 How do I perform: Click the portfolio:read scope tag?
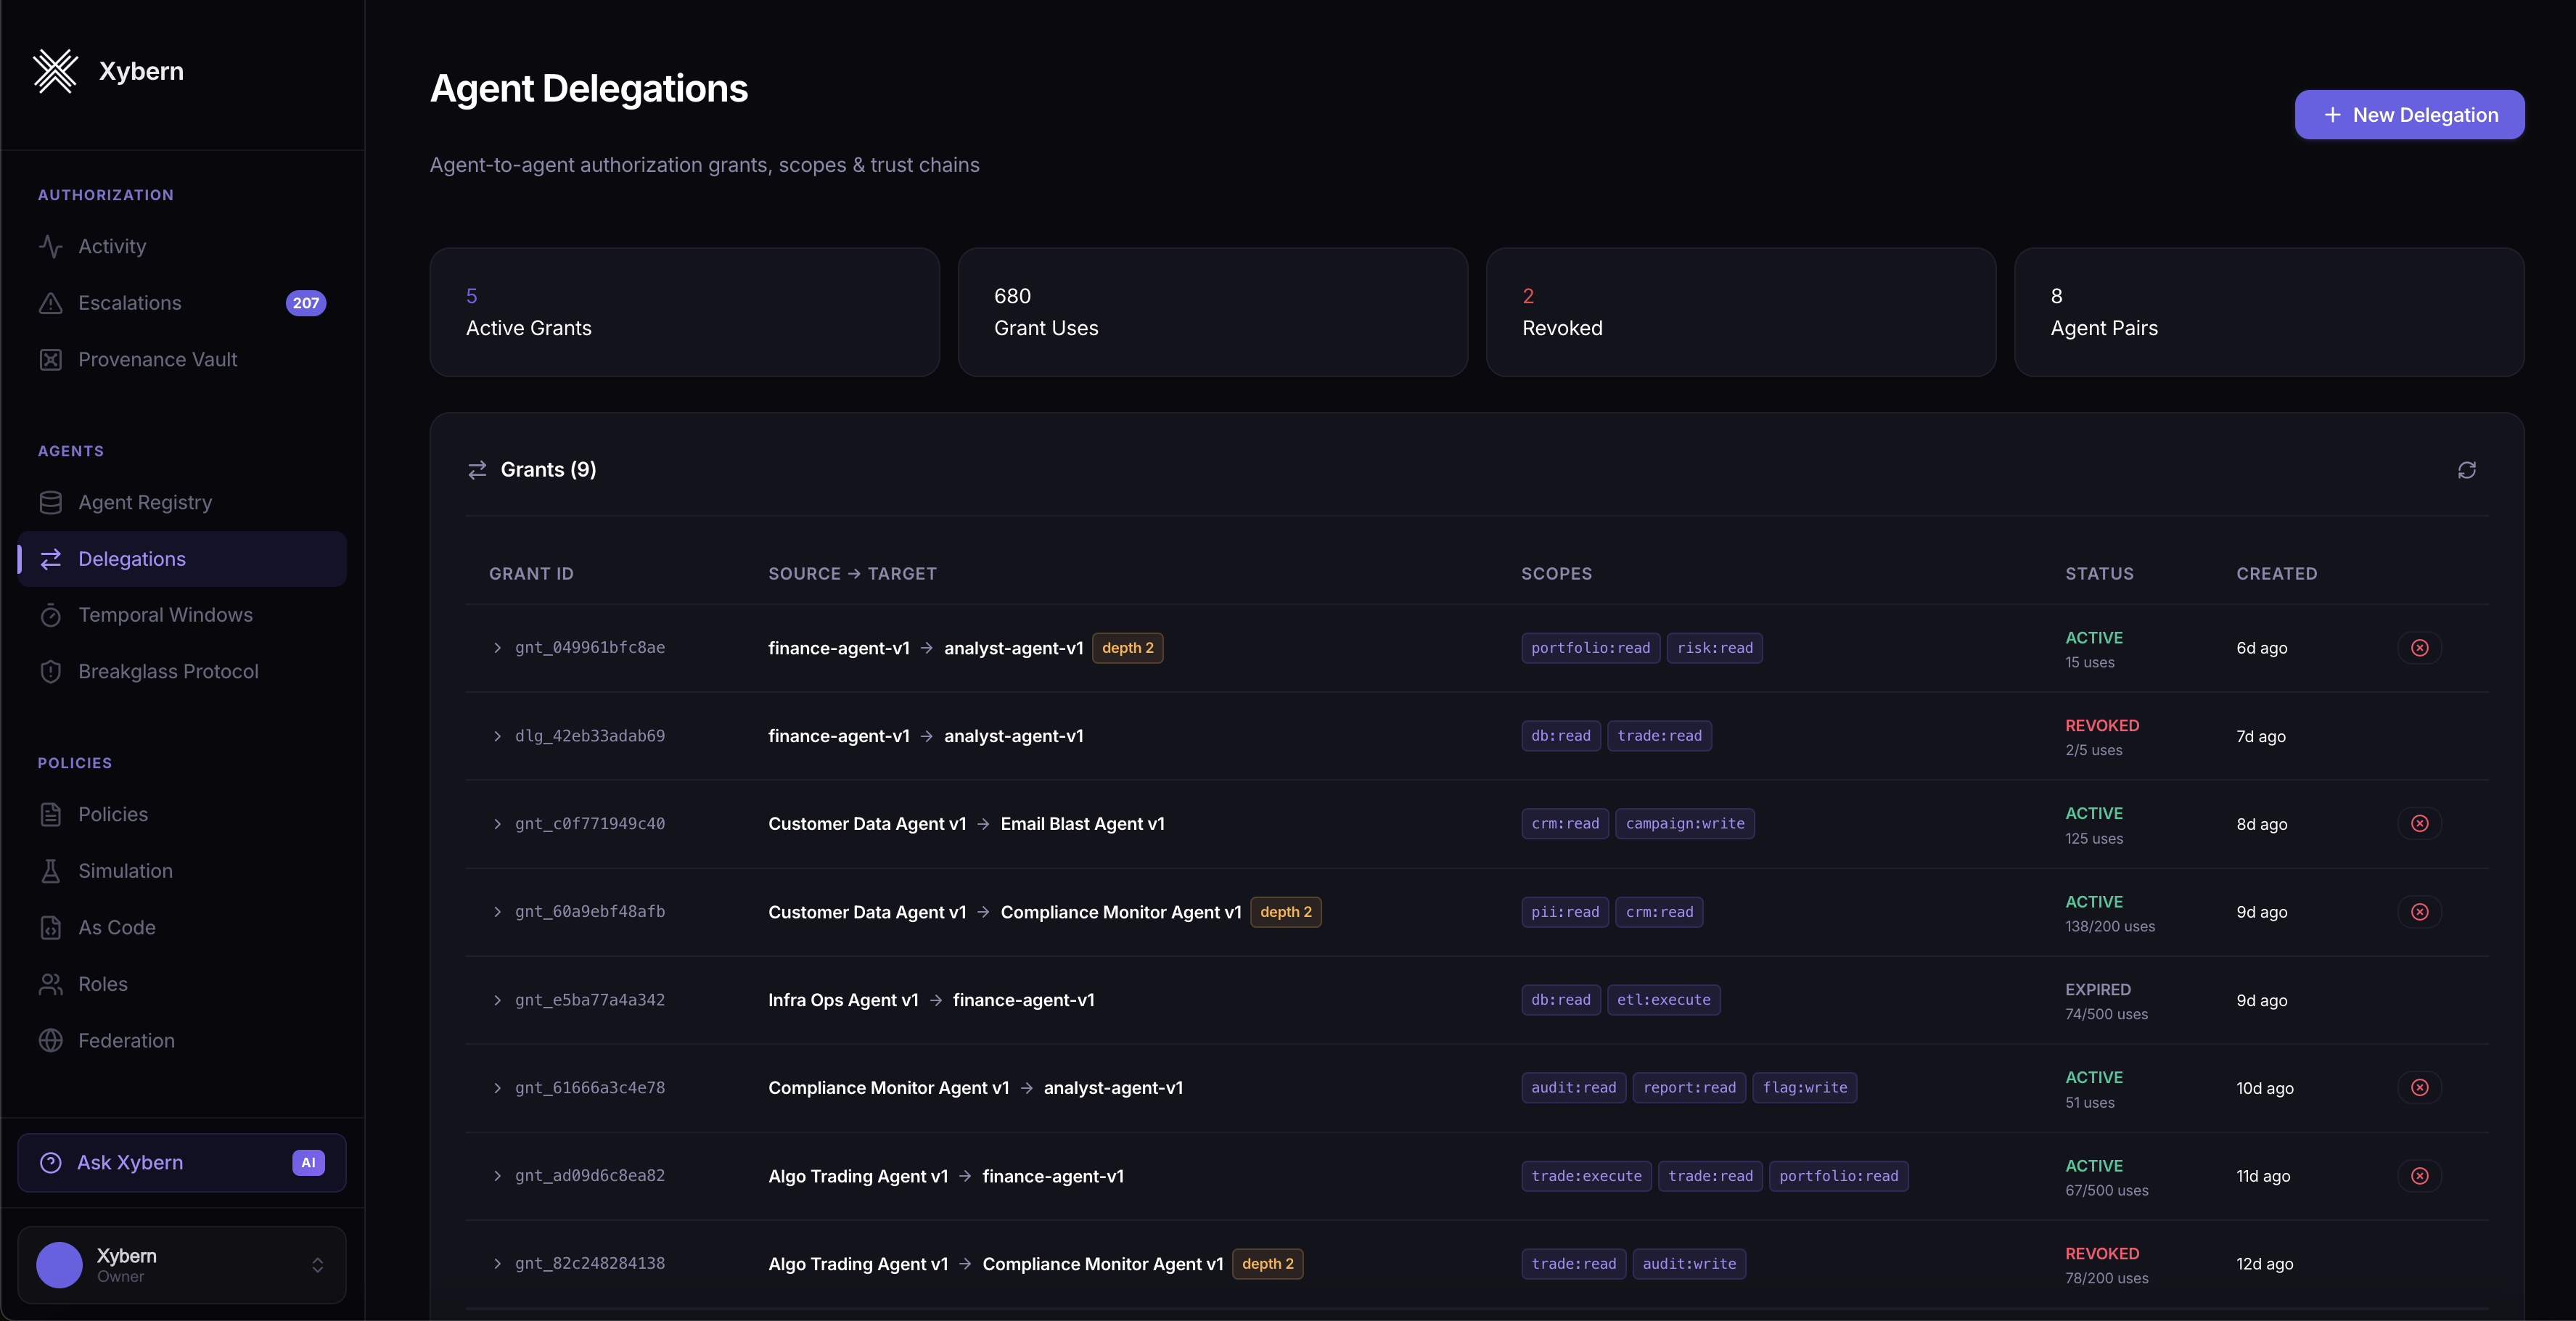pyautogui.click(x=1590, y=648)
